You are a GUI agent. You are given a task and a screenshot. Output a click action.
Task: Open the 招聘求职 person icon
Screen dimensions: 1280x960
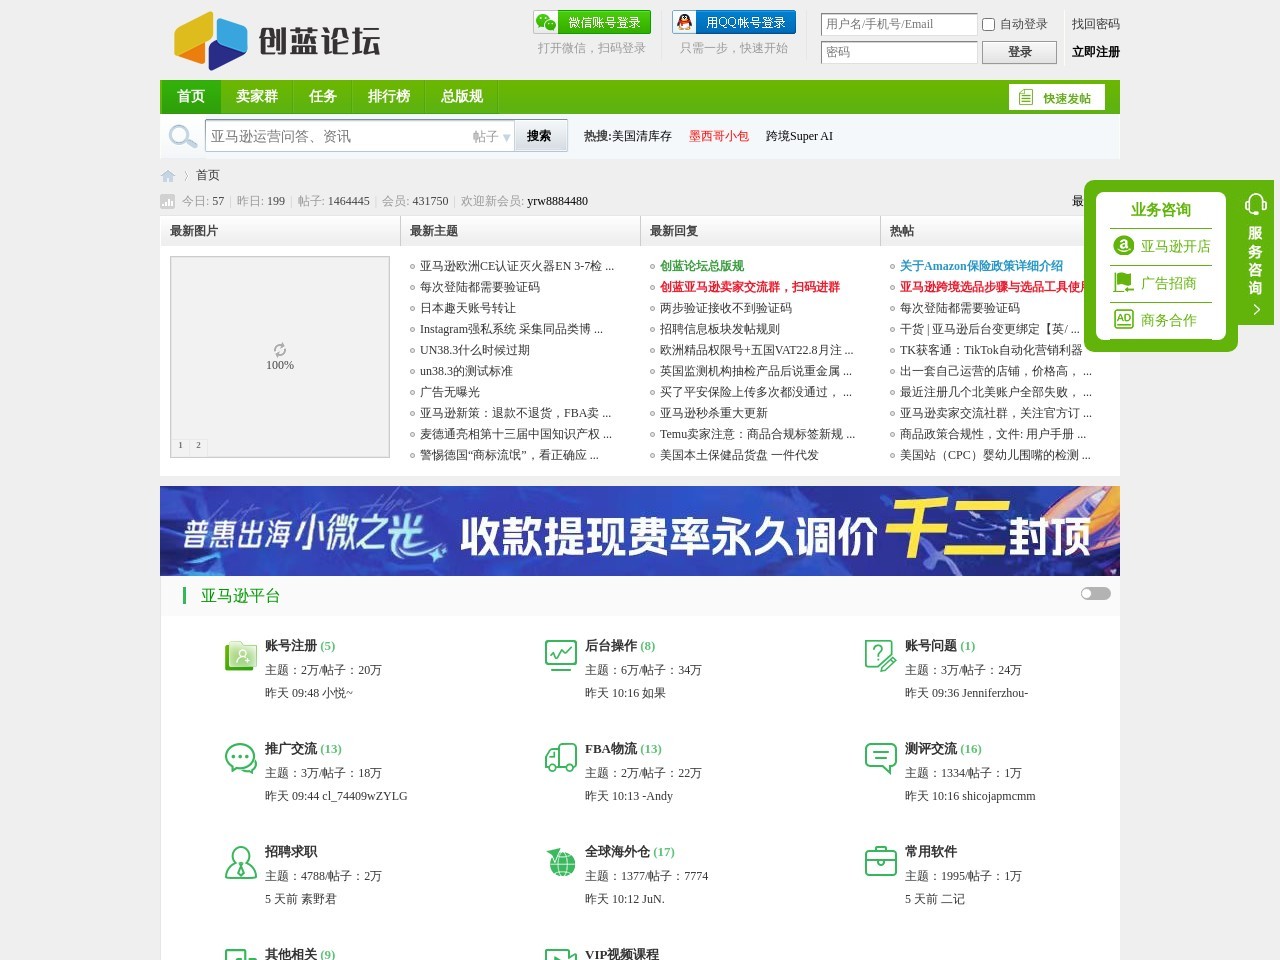(241, 862)
